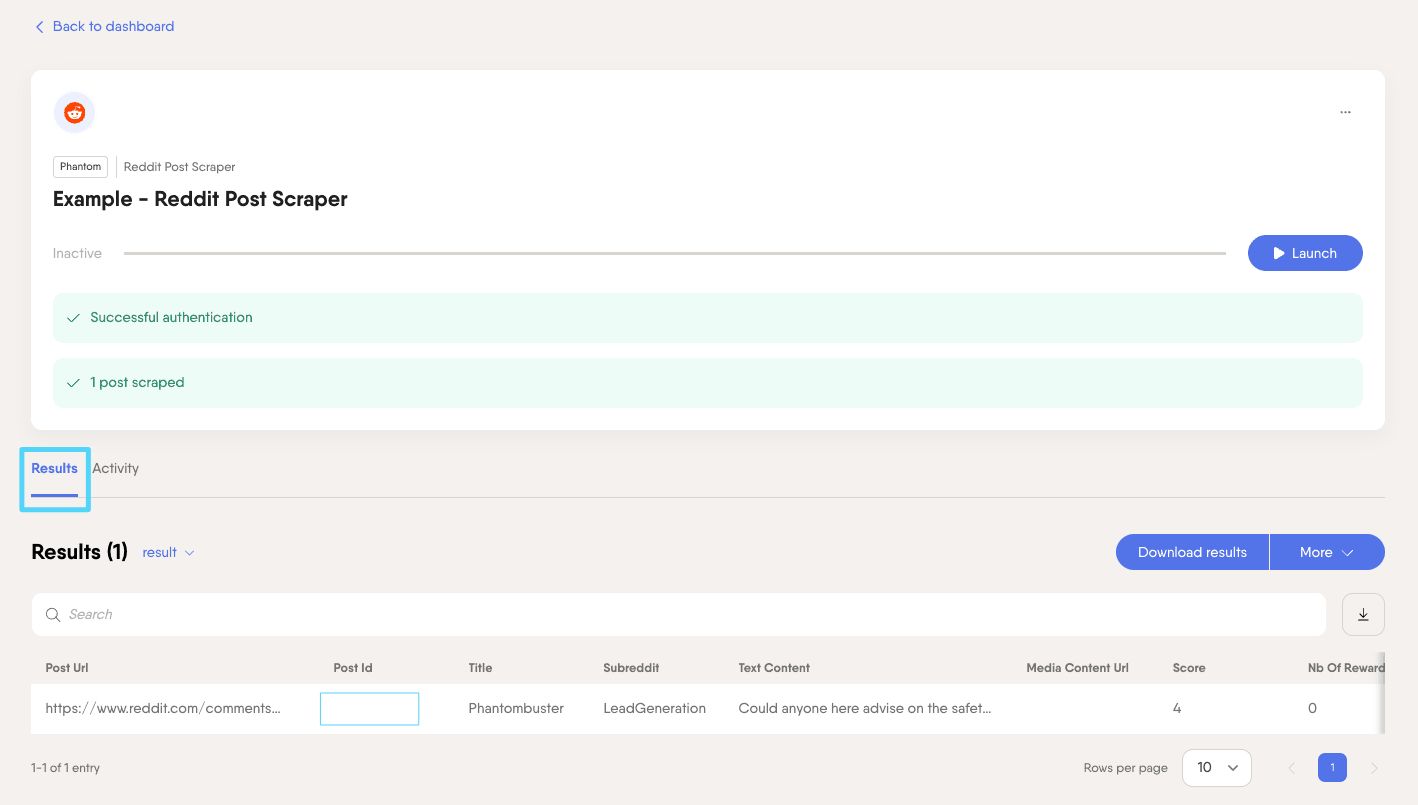The height and width of the screenshot is (805, 1418).
Task: Expand the result file selector
Action: 168,552
